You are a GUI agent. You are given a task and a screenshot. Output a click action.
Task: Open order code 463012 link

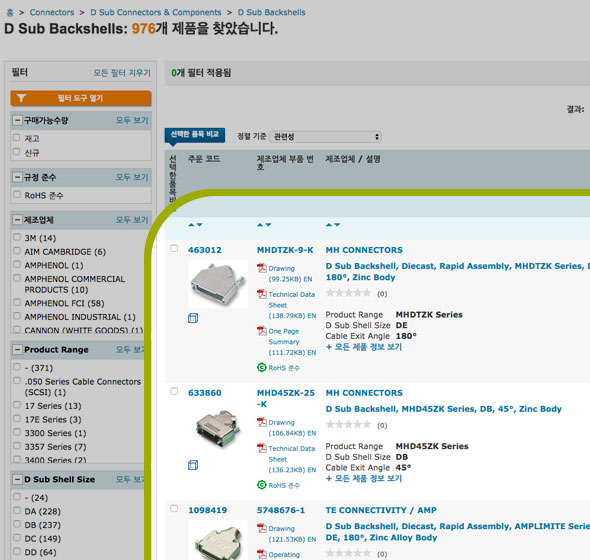click(x=205, y=250)
